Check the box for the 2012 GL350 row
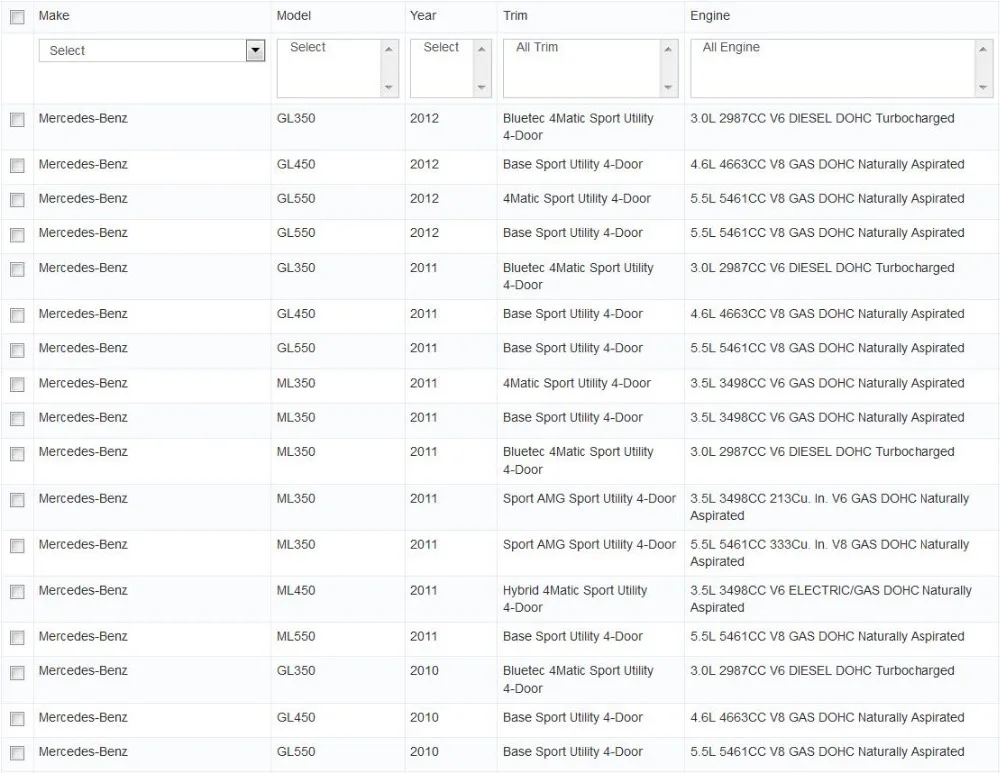Viewport: 1000px width, 773px height. point(17,120)
